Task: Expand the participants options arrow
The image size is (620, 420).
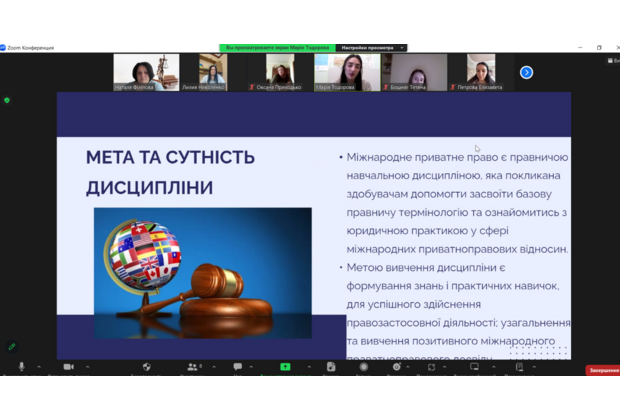Action: pos(215,367)
